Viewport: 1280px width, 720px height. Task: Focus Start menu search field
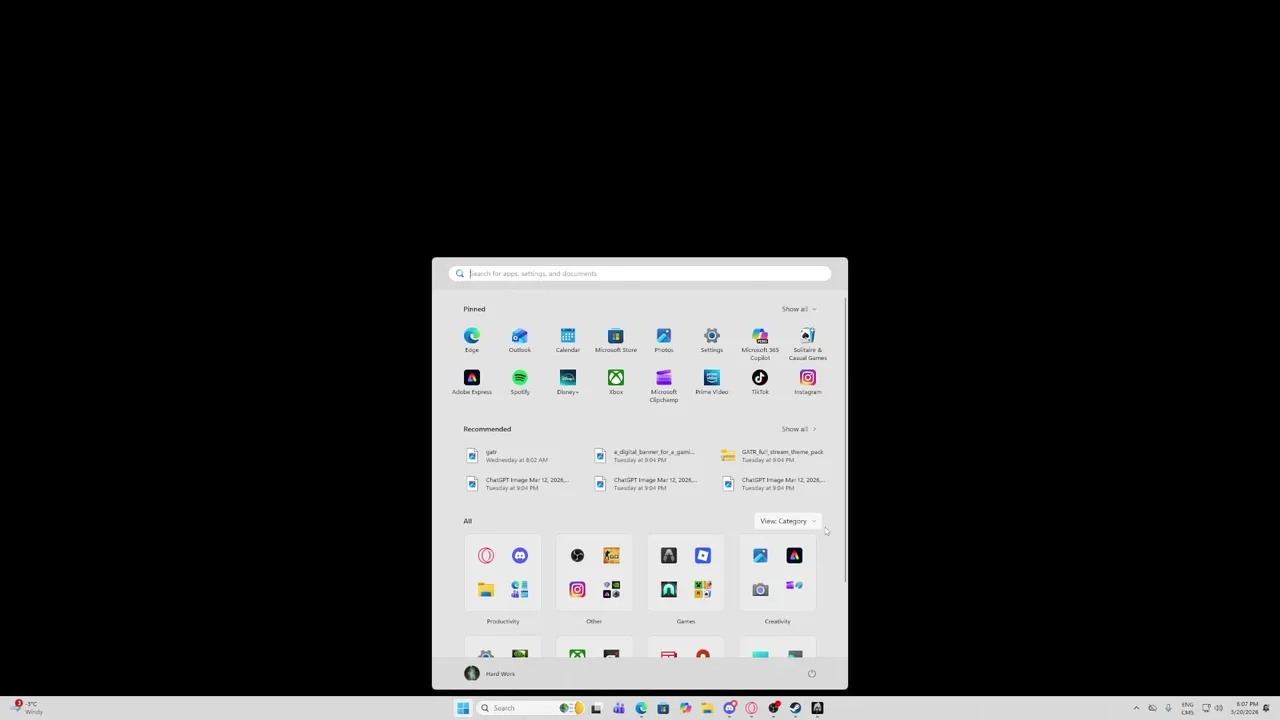640,274
